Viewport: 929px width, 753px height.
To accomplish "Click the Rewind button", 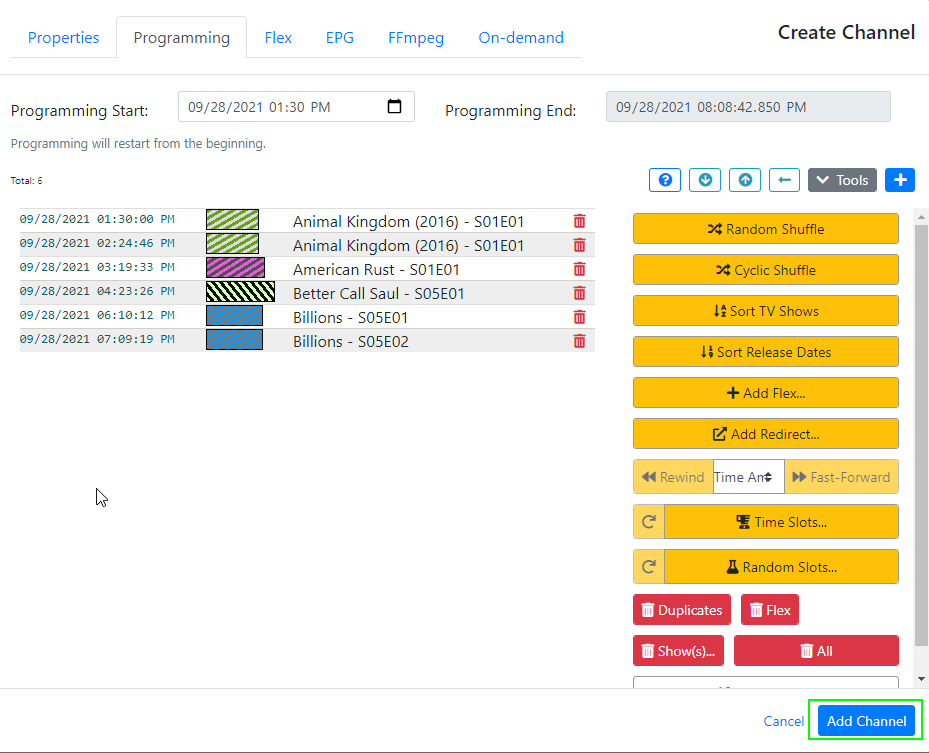I will 673,477.
